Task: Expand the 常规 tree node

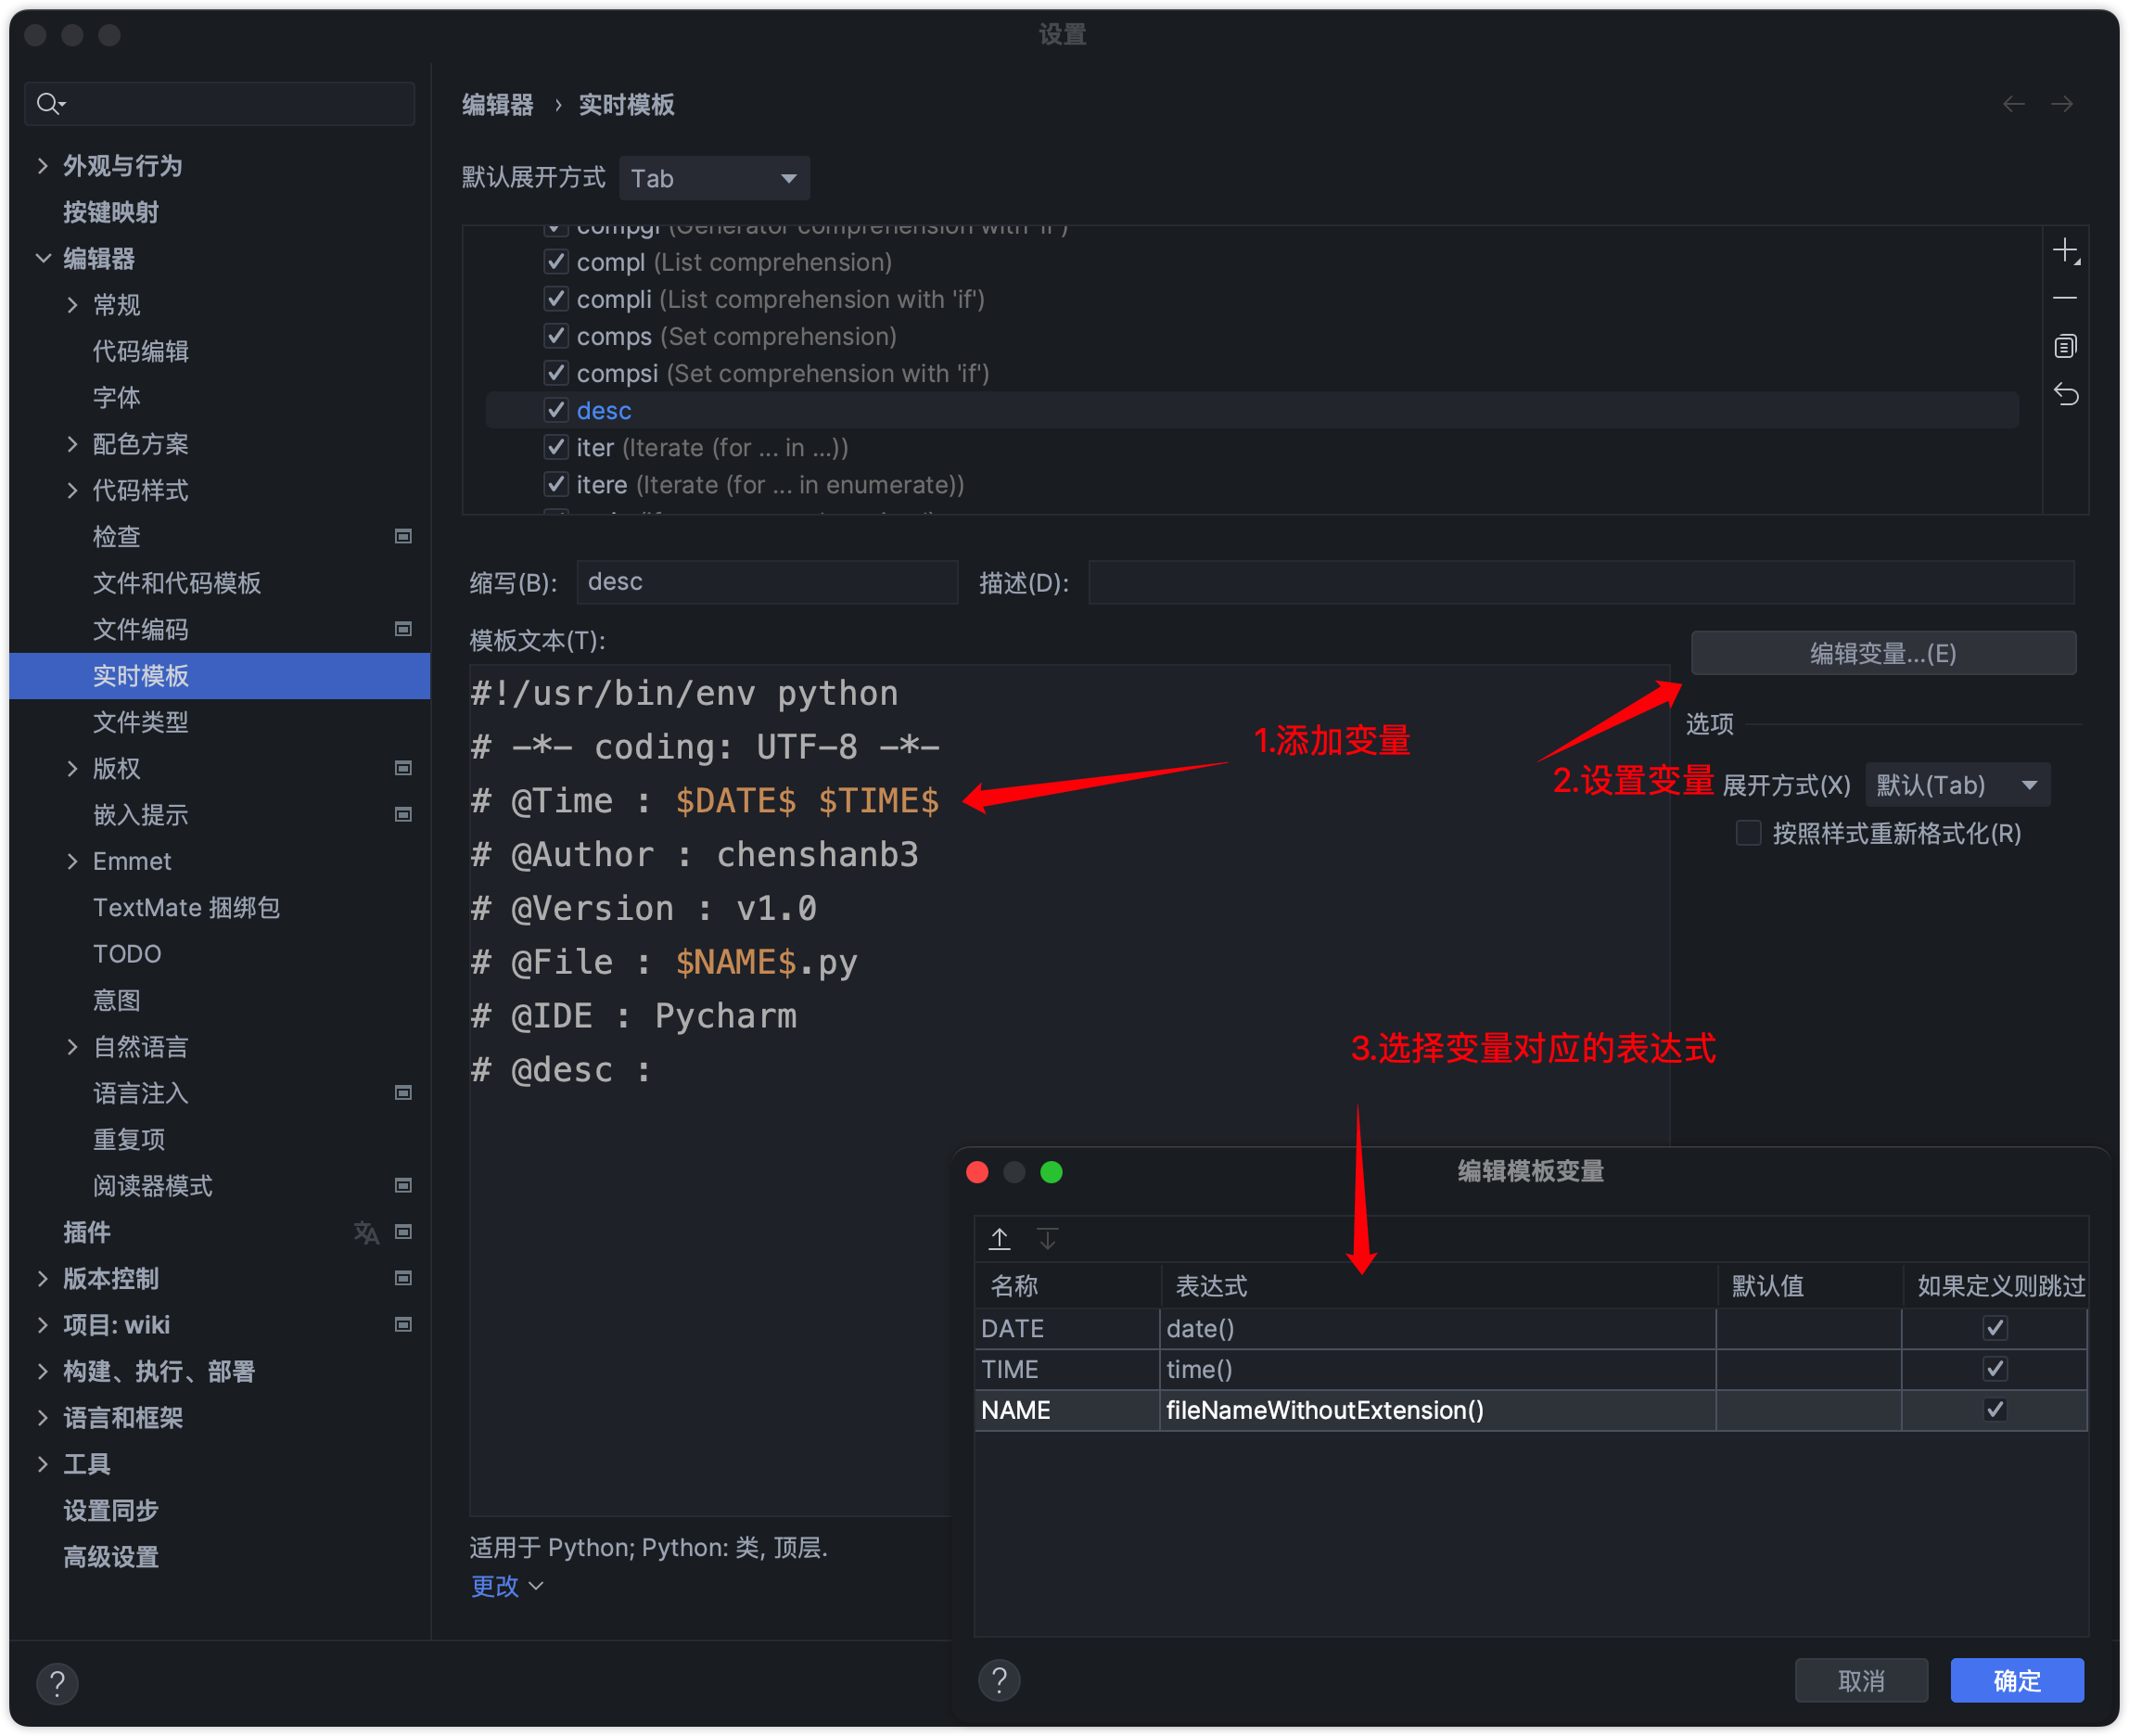Action: pos(72,305)
